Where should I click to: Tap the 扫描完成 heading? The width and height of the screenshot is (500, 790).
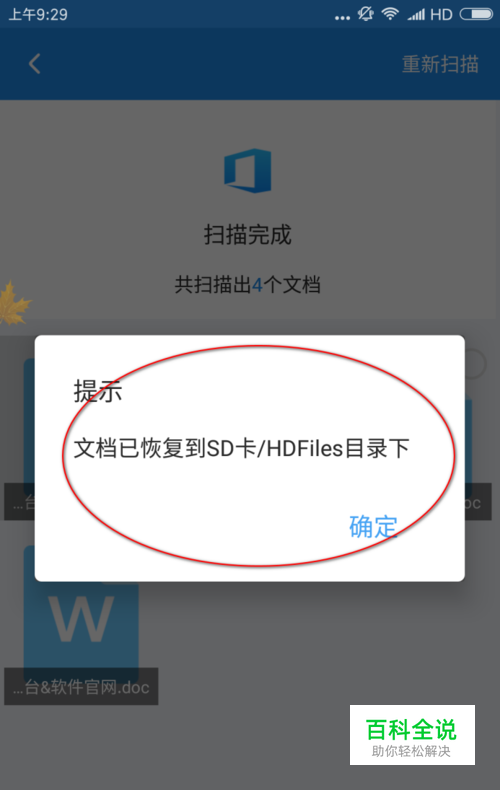(247, 235)
